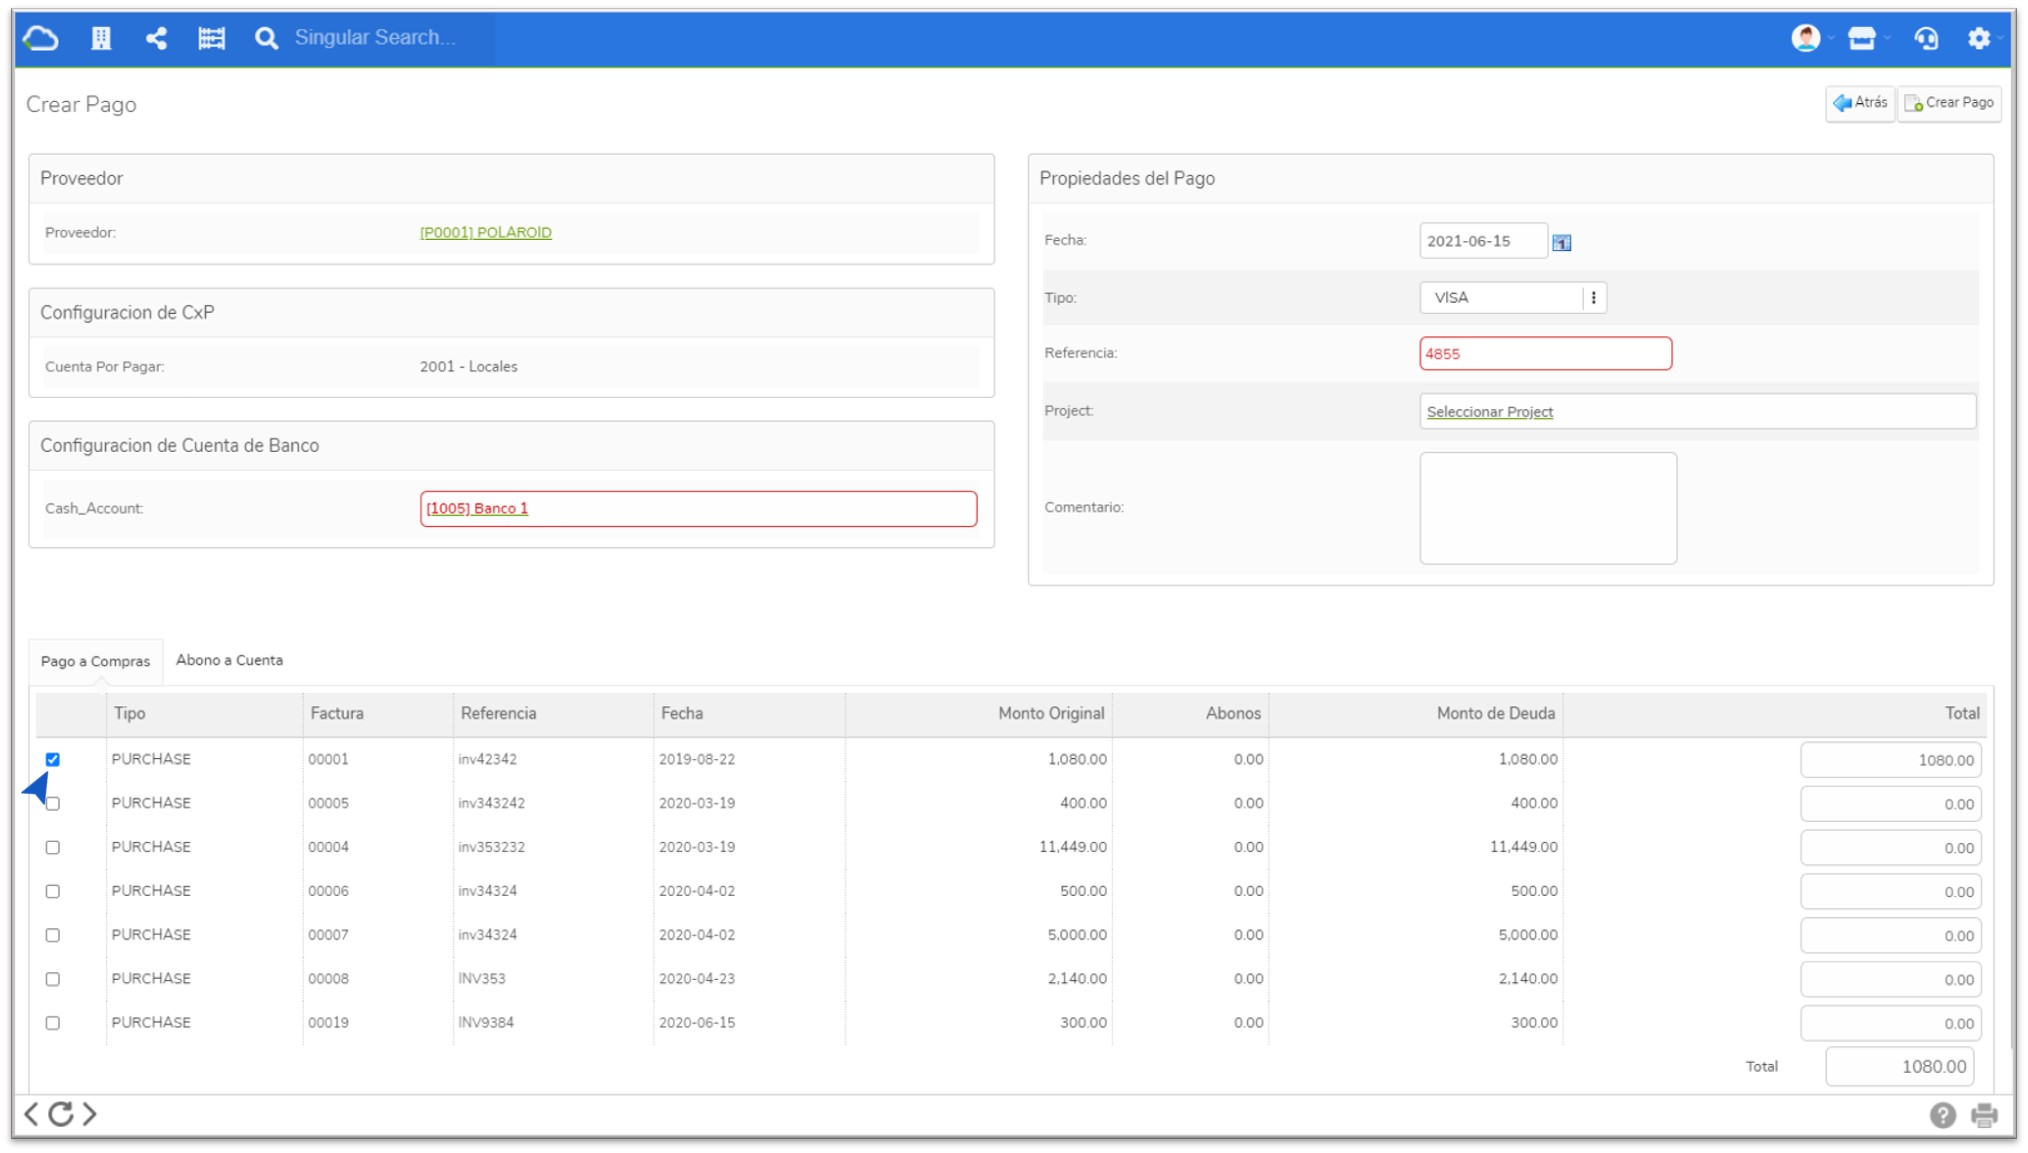Click the Crear Pago button

coord(1949,103)
